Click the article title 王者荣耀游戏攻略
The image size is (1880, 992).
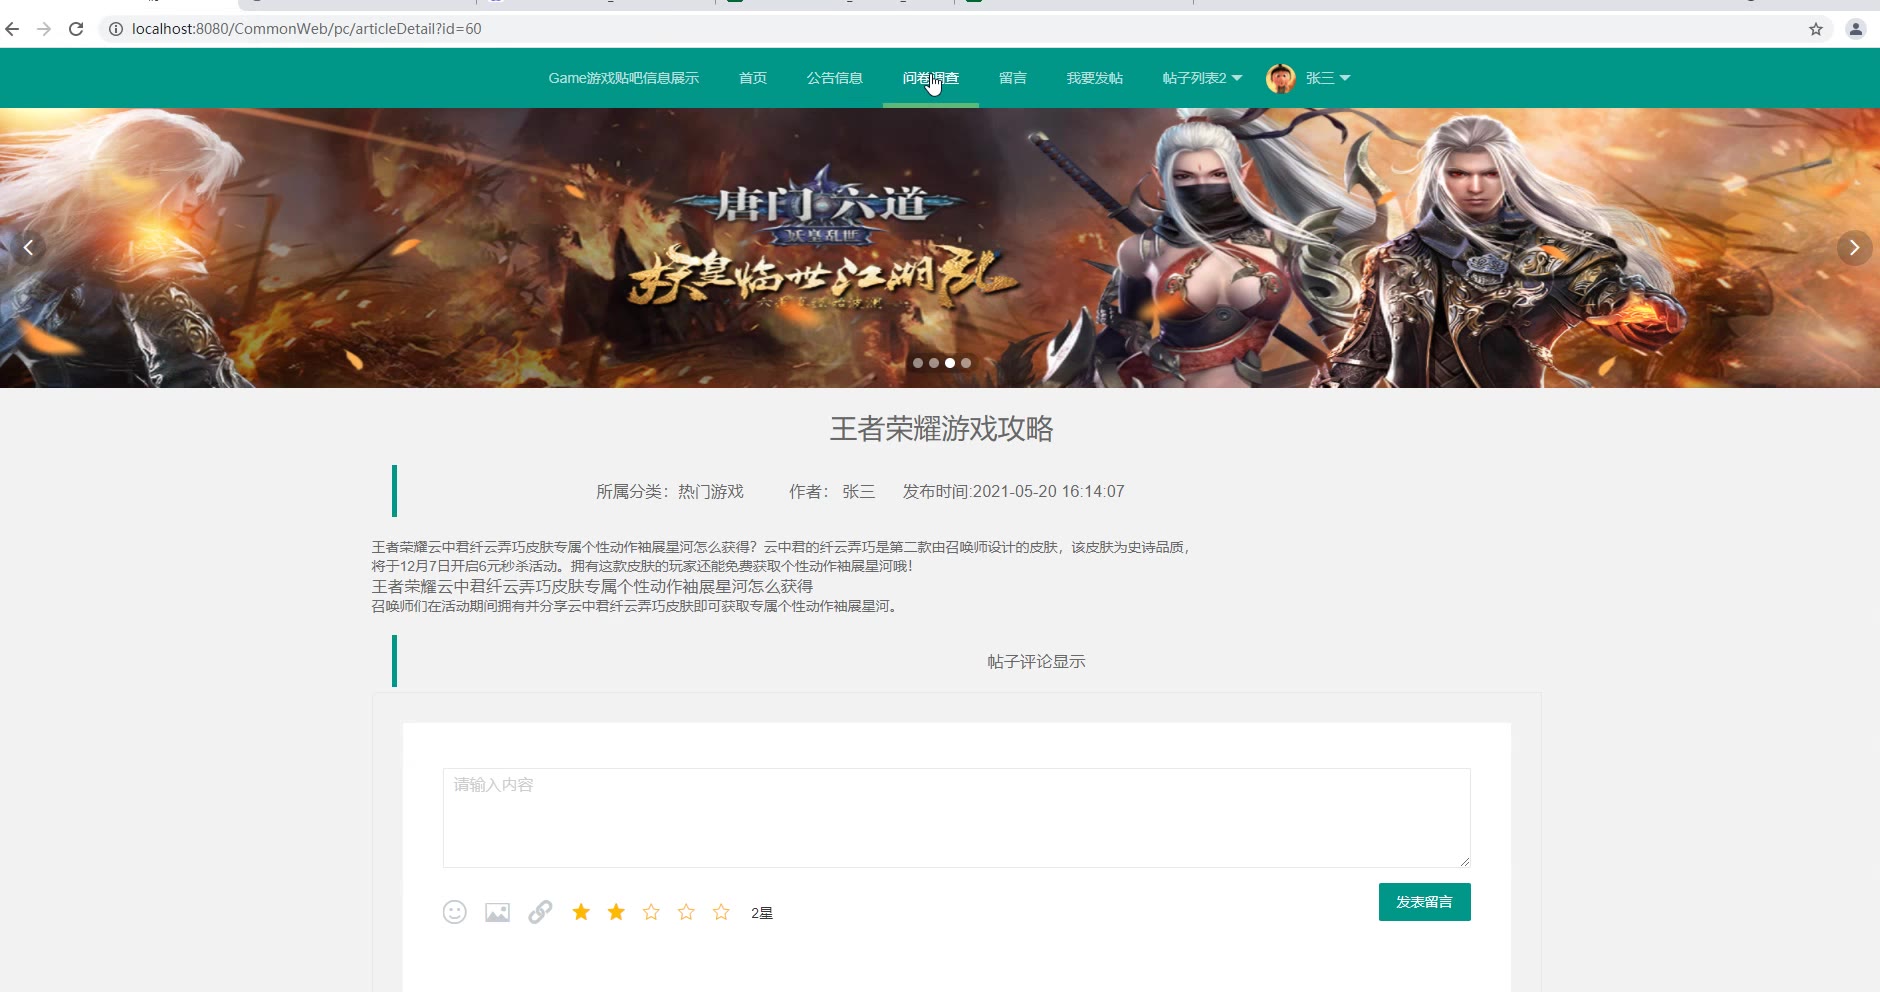pyautogui.click(x=941, y=429)
